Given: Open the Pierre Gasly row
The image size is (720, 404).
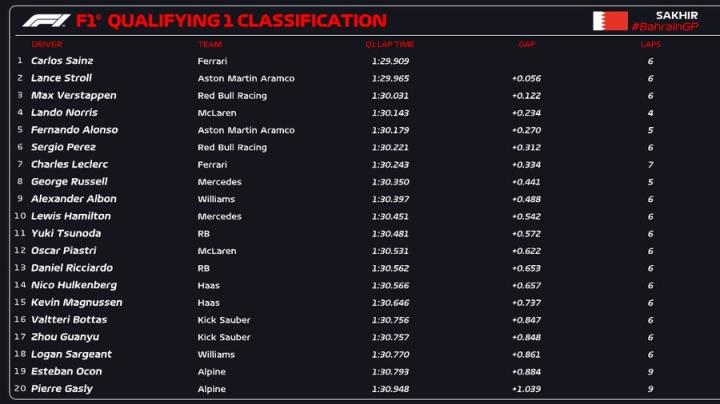Looking at the screenshot, I should tap(62, 388).
